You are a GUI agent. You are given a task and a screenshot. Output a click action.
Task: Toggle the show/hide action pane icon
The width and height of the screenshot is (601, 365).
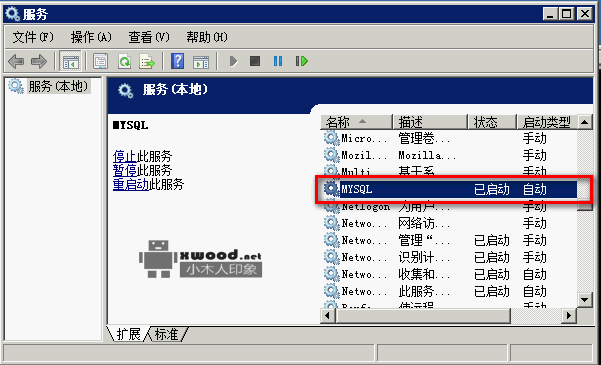[201, 61]
